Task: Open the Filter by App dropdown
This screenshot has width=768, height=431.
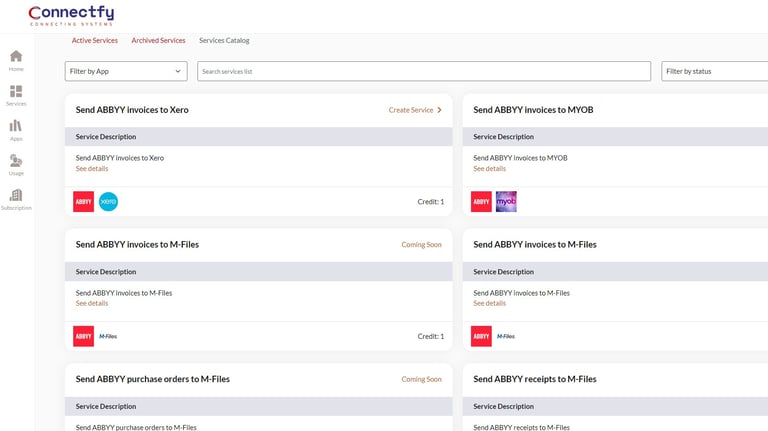Action: tap(126, 72)
